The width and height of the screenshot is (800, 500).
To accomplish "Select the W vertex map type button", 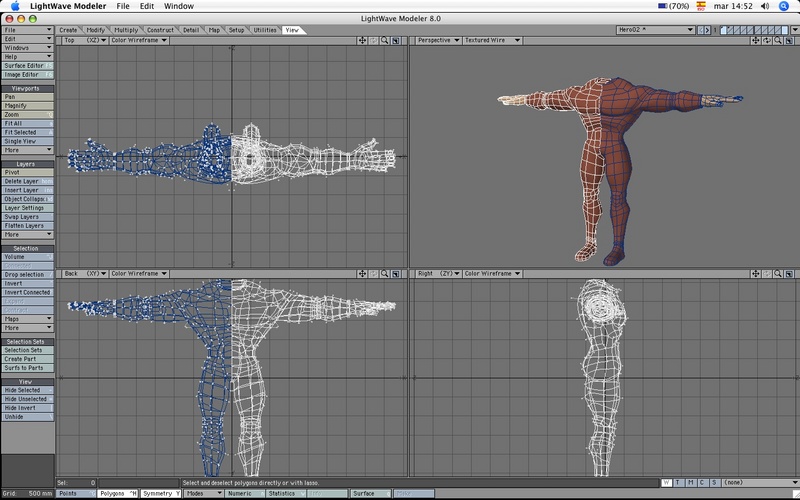I will click(x=667, y=483).
